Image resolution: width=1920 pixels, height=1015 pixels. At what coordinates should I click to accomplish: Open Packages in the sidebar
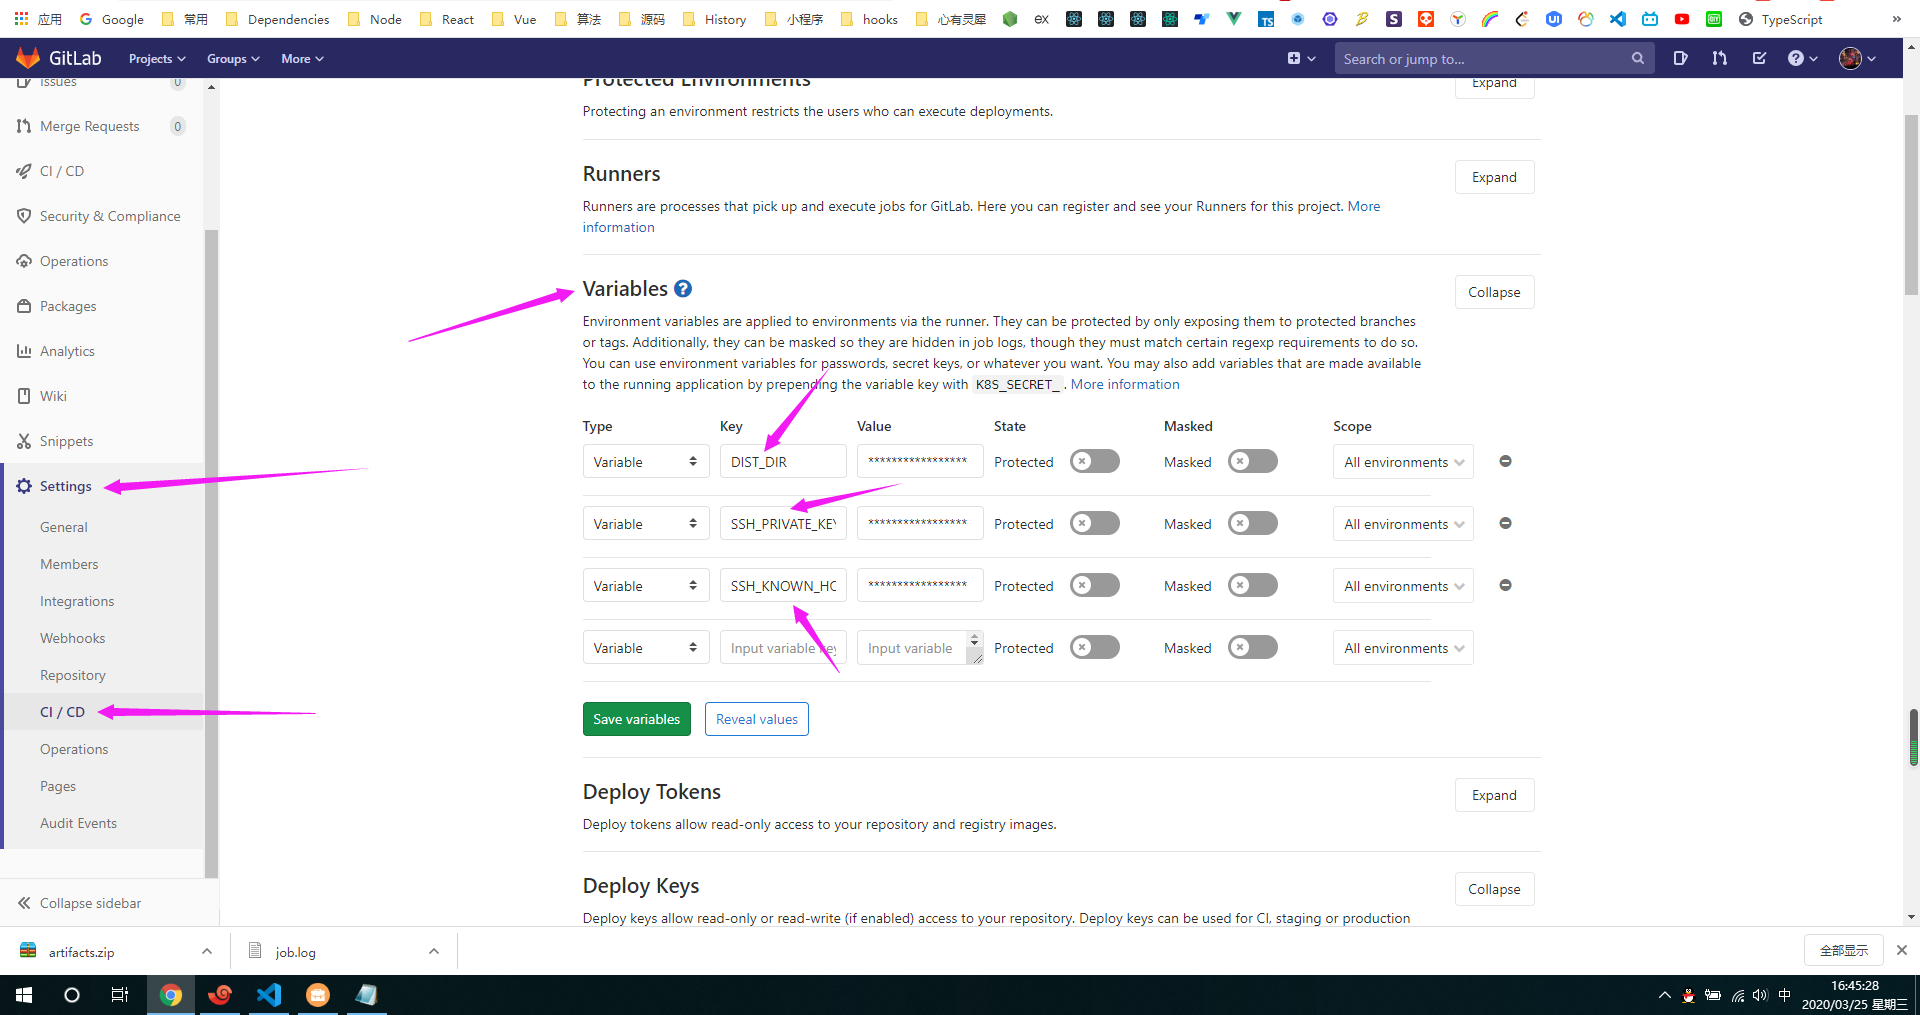[x=68, y=306]
